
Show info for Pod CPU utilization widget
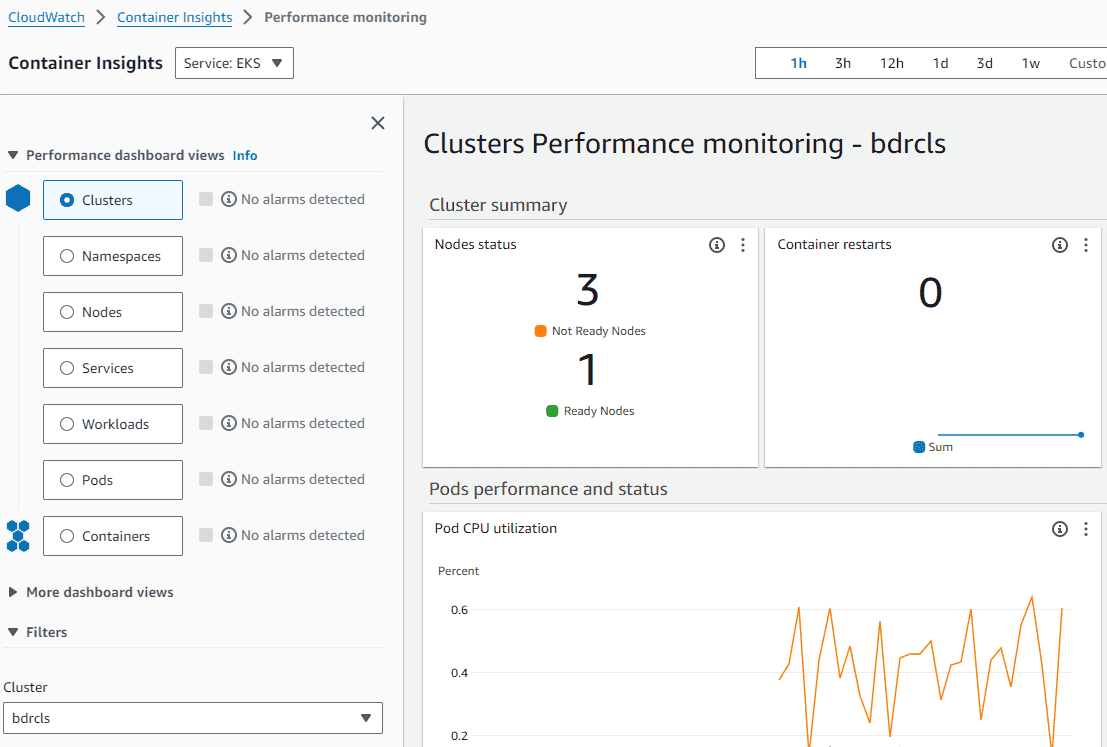1060,529
